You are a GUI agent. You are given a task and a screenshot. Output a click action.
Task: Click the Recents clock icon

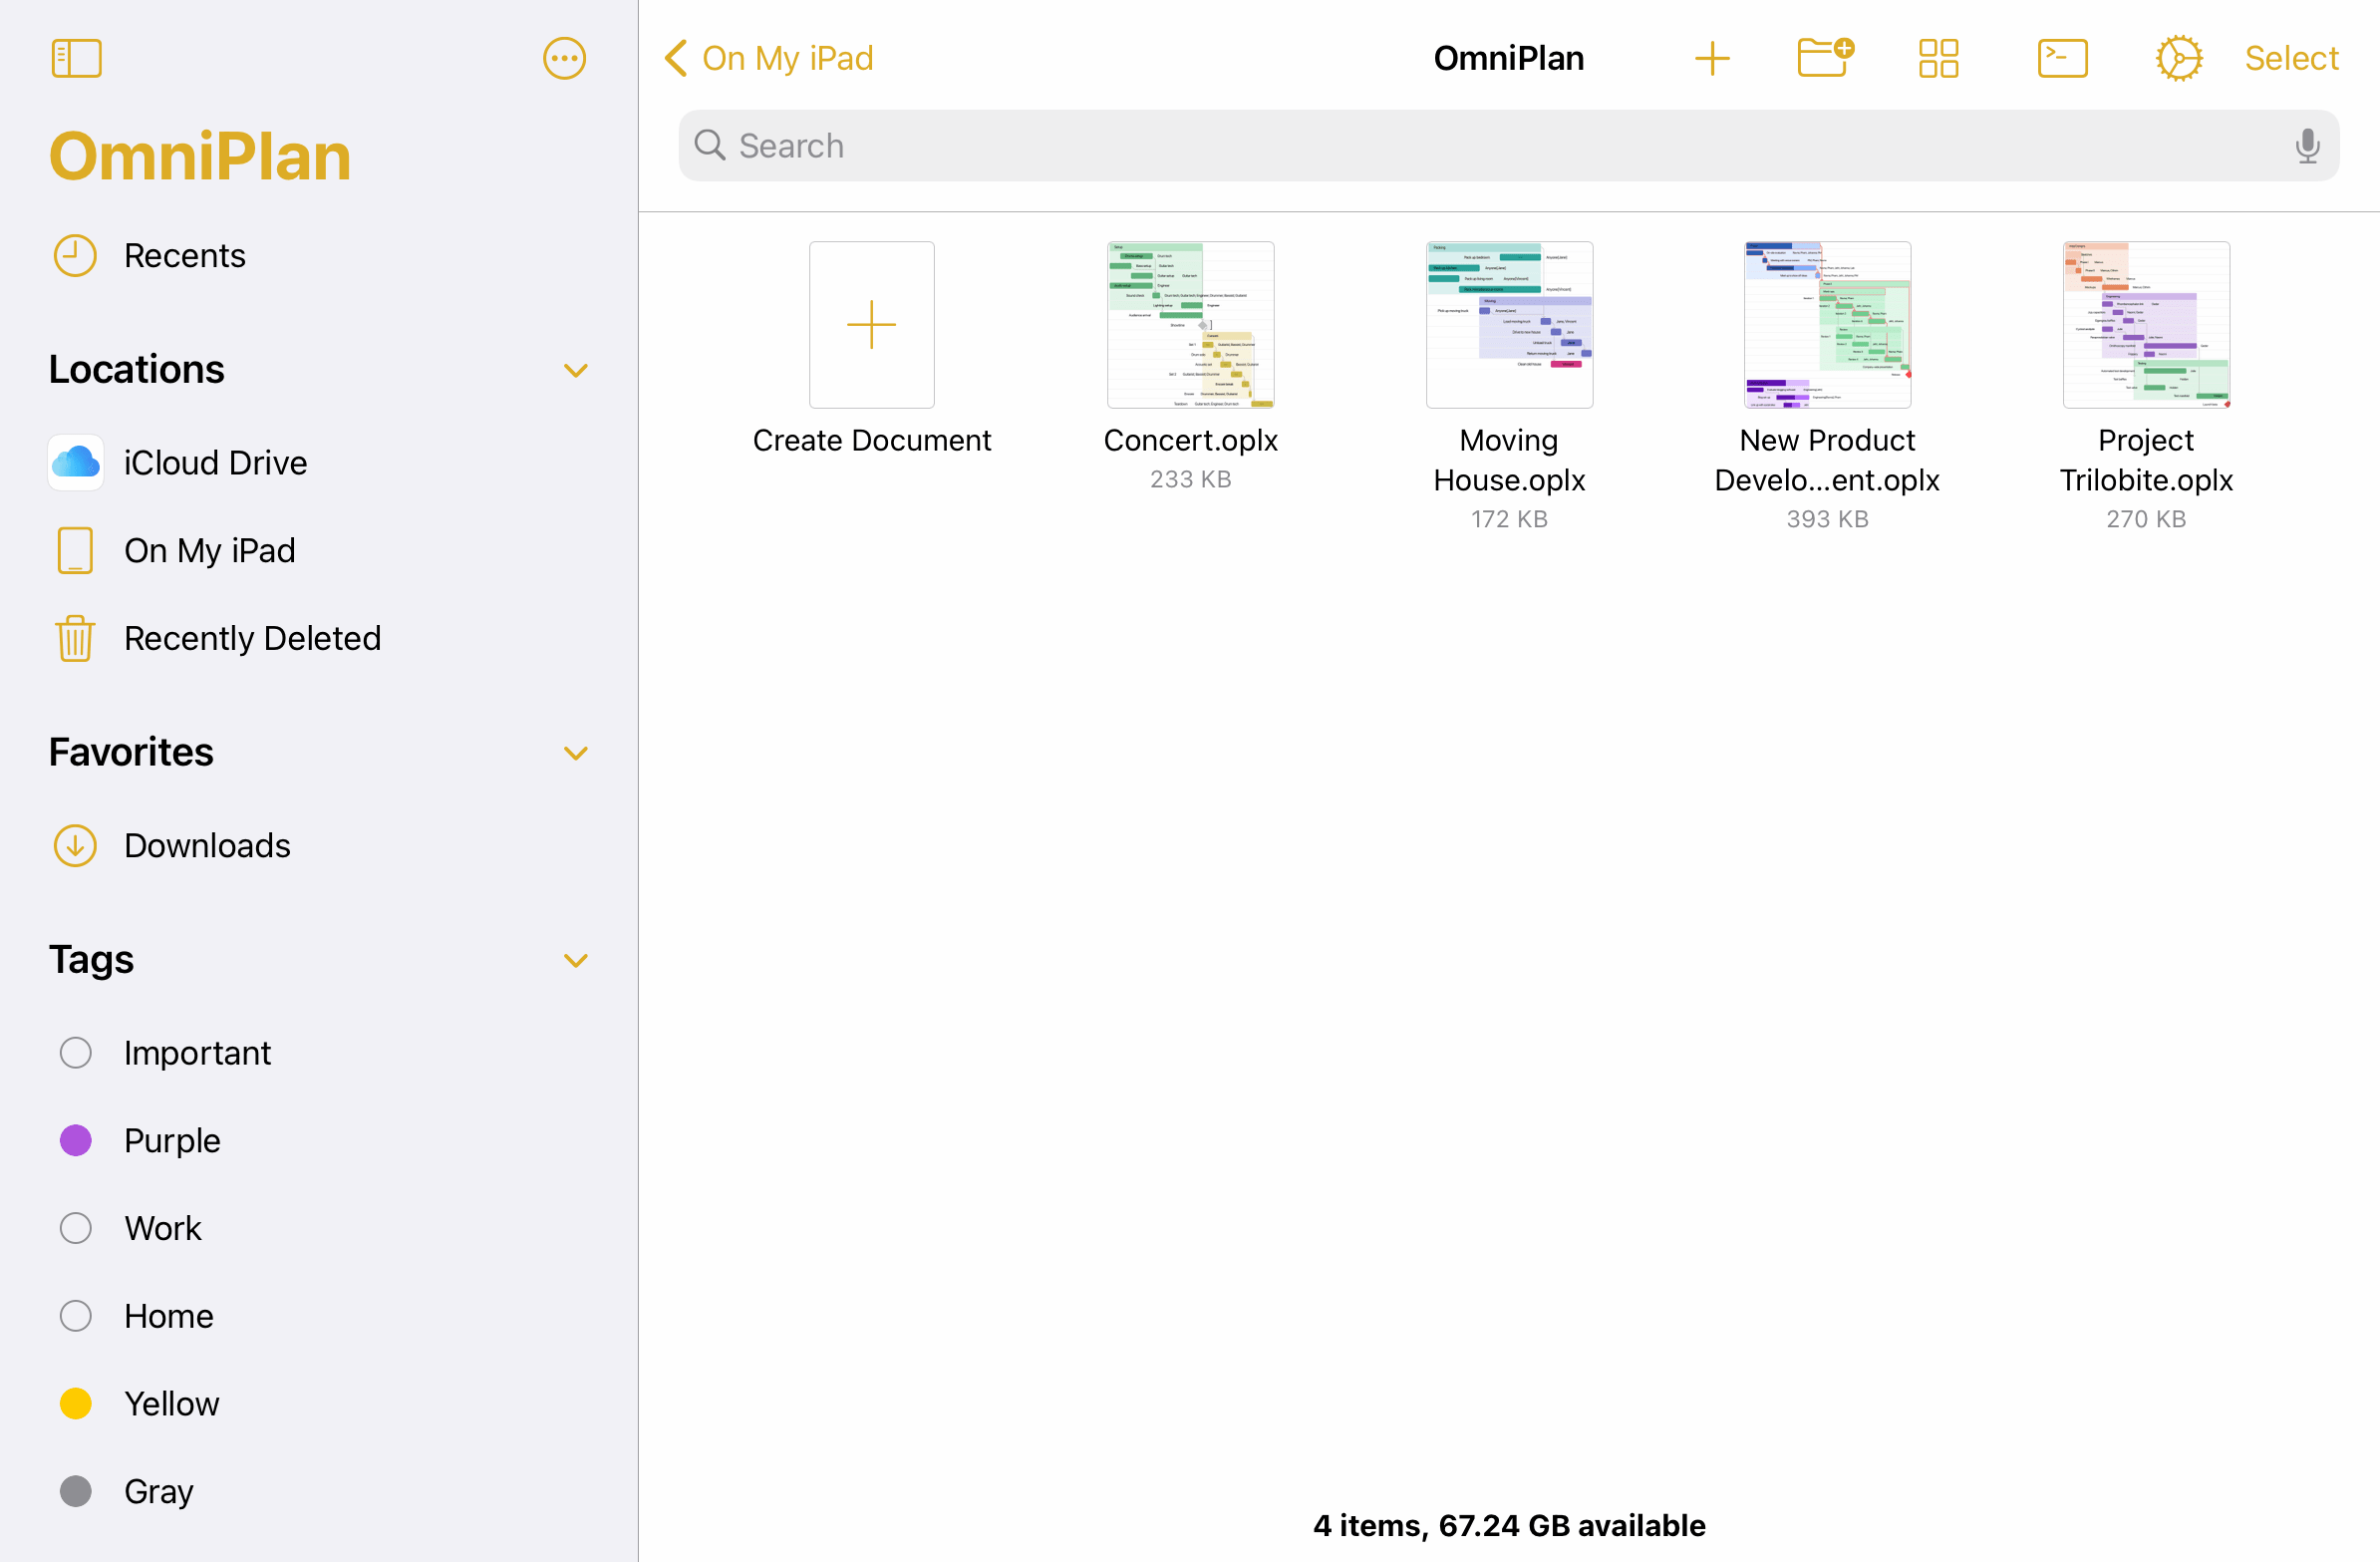75,256
